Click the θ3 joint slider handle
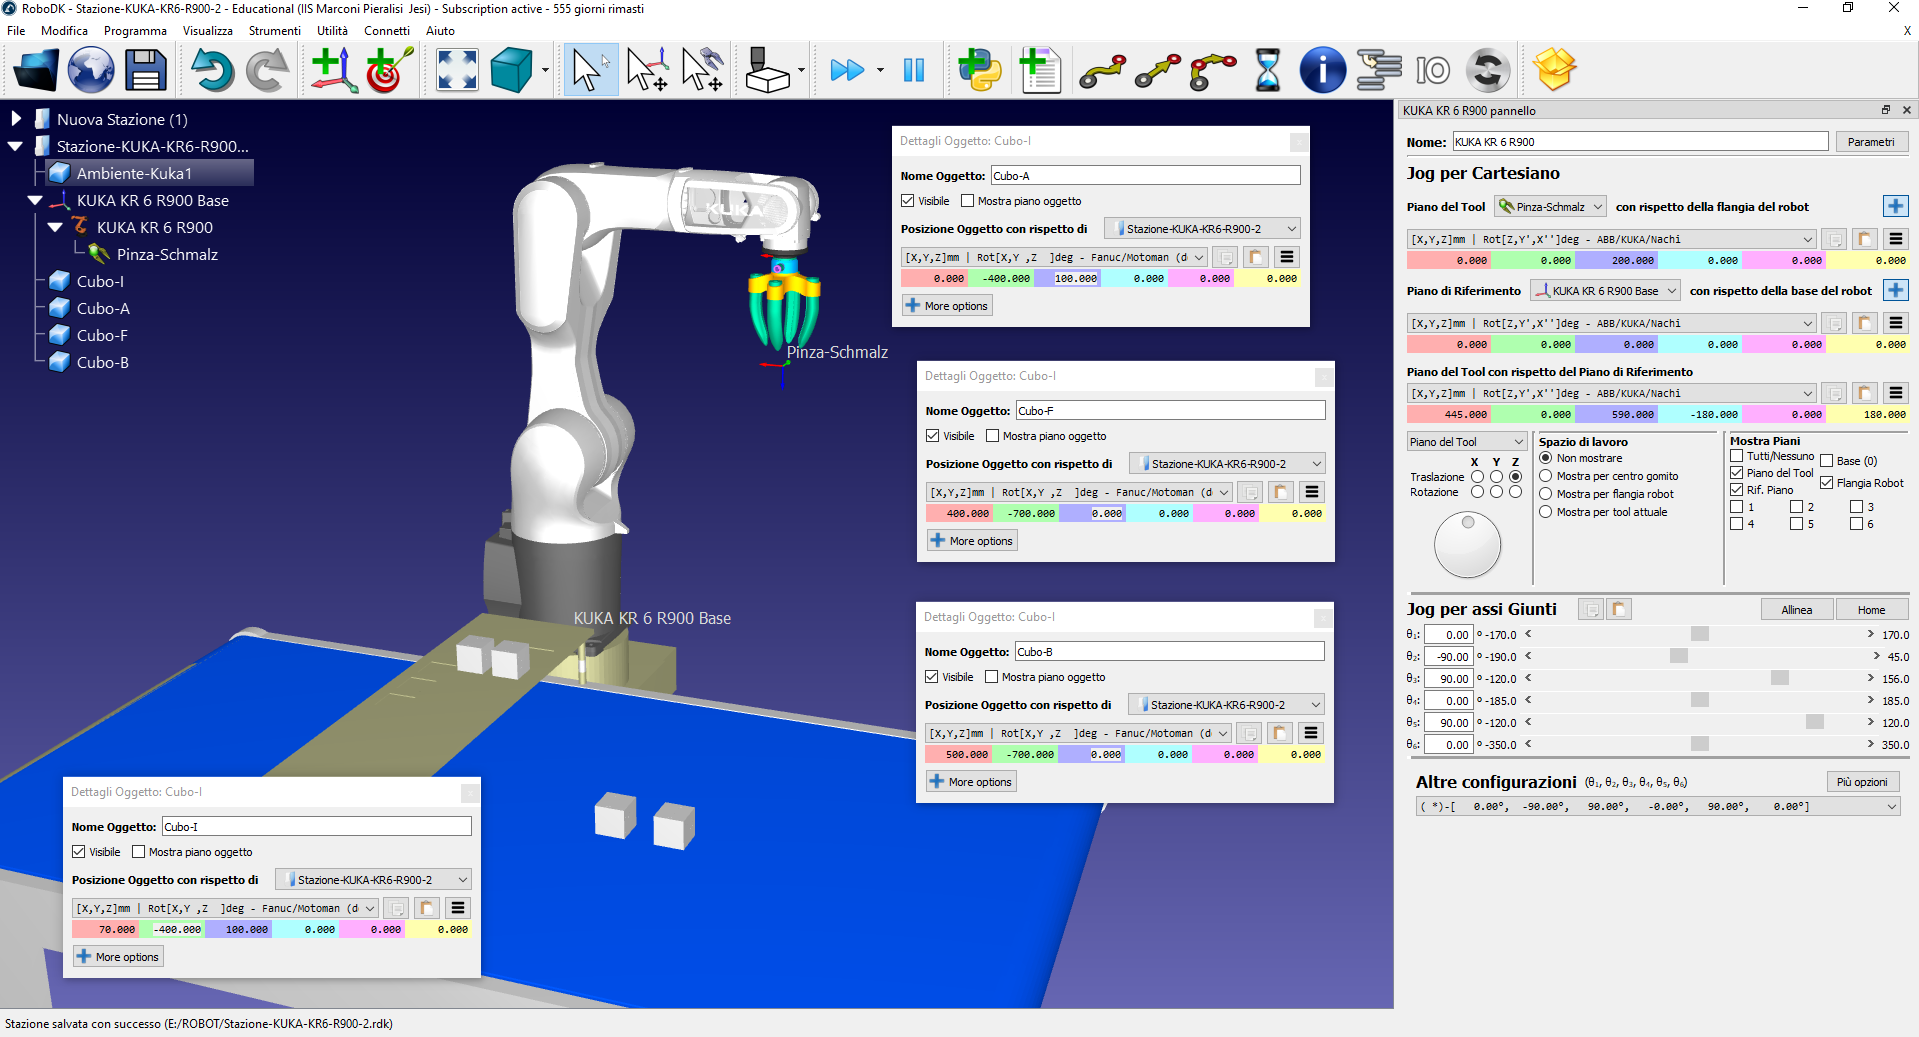 click(1780, 678)
